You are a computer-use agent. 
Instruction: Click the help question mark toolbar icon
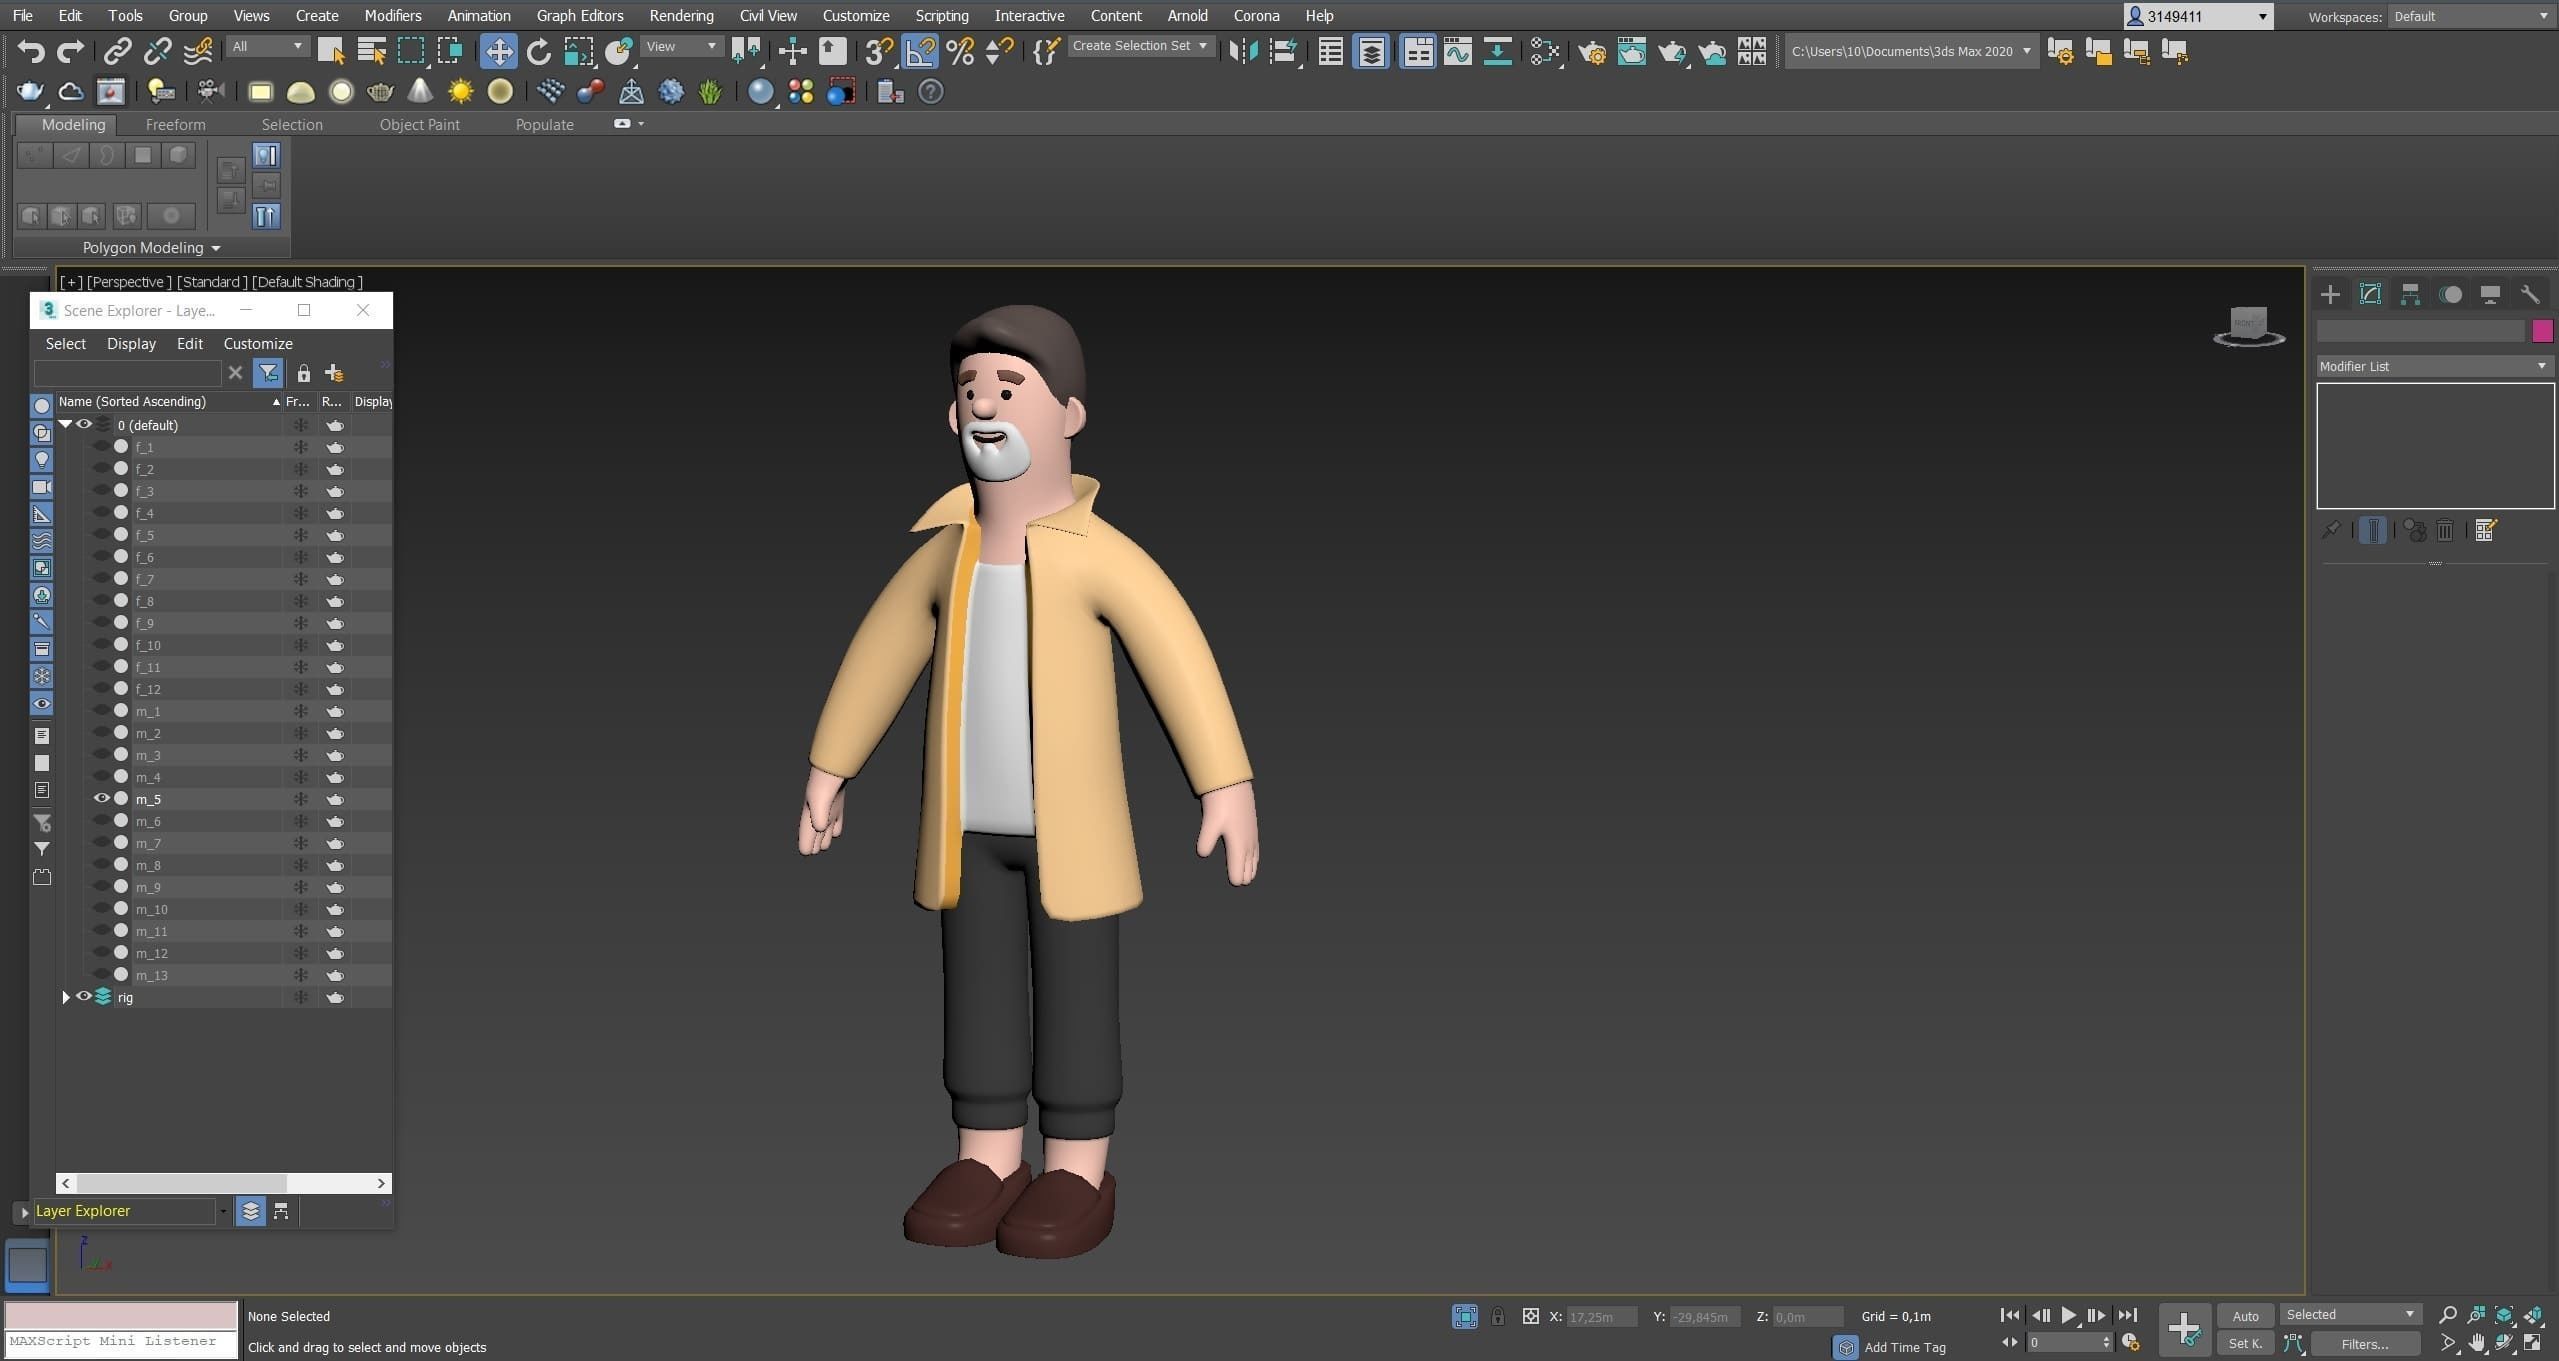click(x=930, y=92)
